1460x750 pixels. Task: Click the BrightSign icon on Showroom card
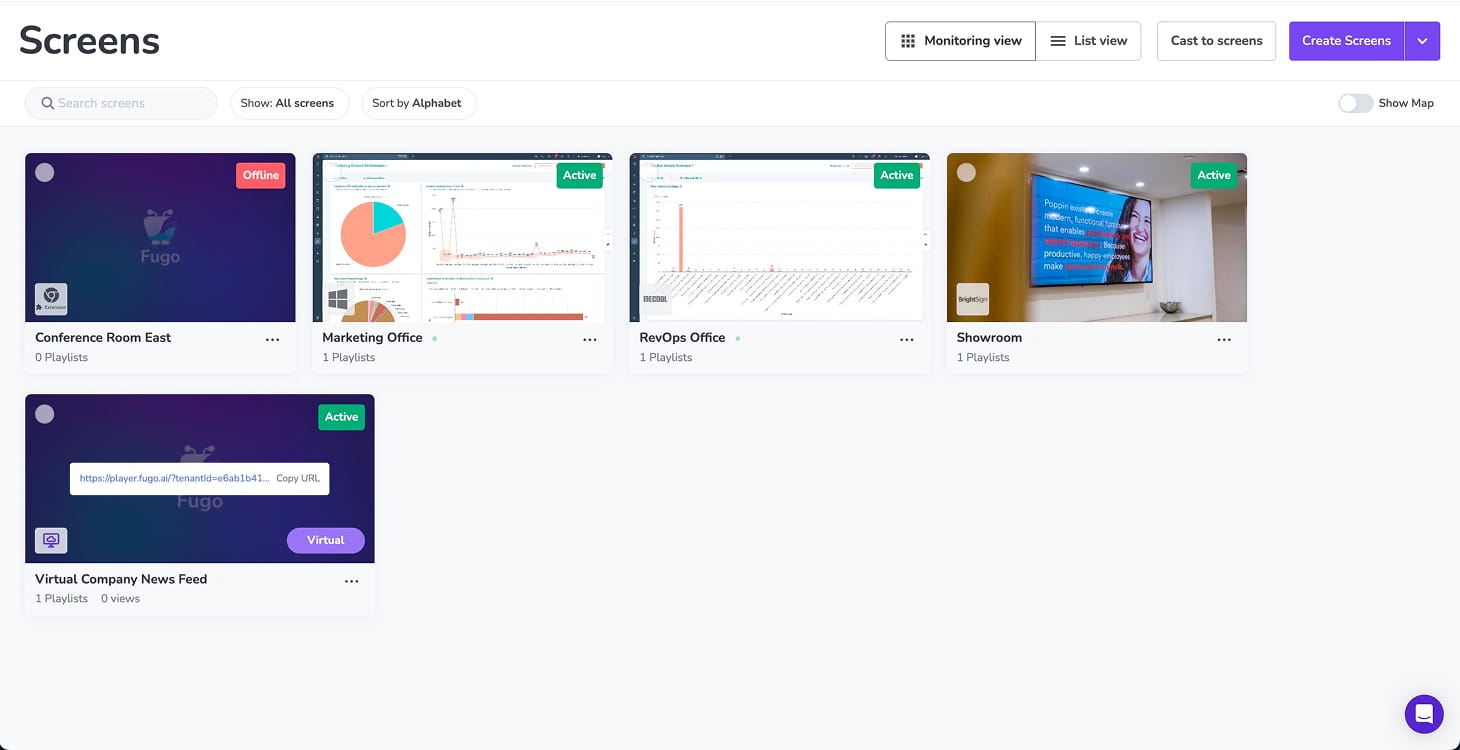[972, 300]
